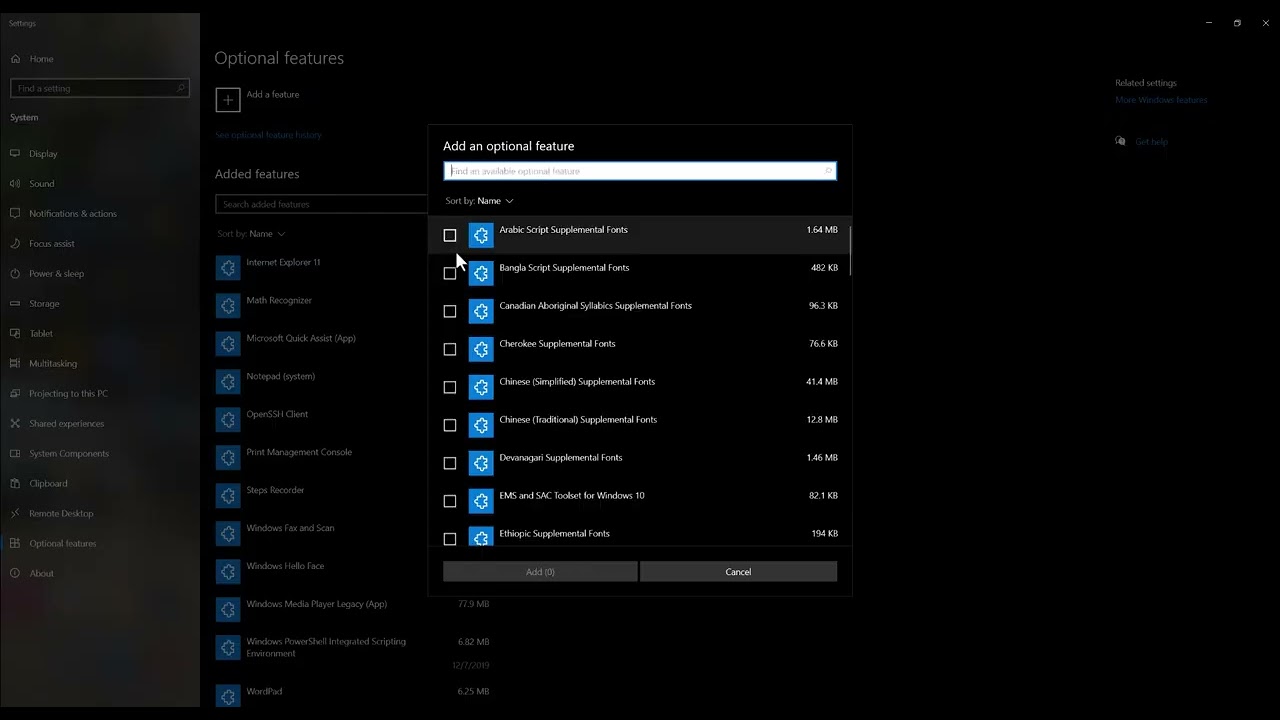Click the Search added features field
The width and height of the screenshot is (1280, 720).
[321, 204]
